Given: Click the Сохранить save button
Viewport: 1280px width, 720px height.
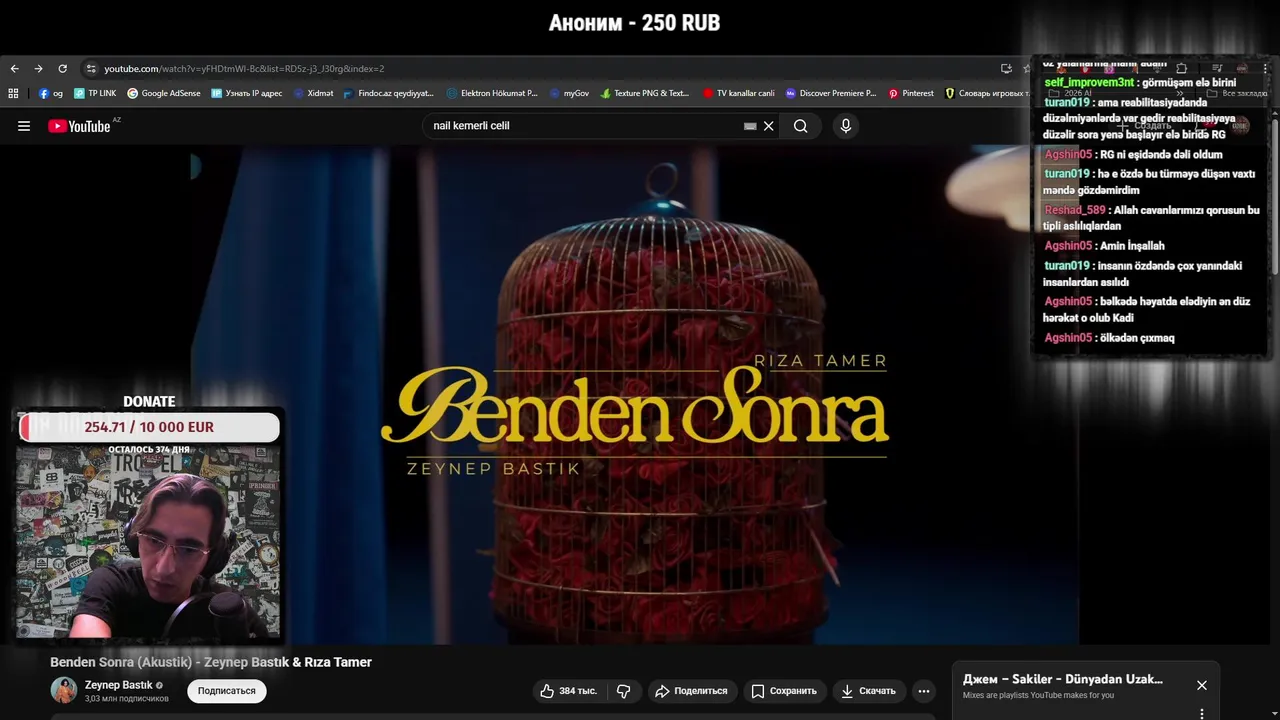Looking at the screenshot, I should [x=784, y=691].
